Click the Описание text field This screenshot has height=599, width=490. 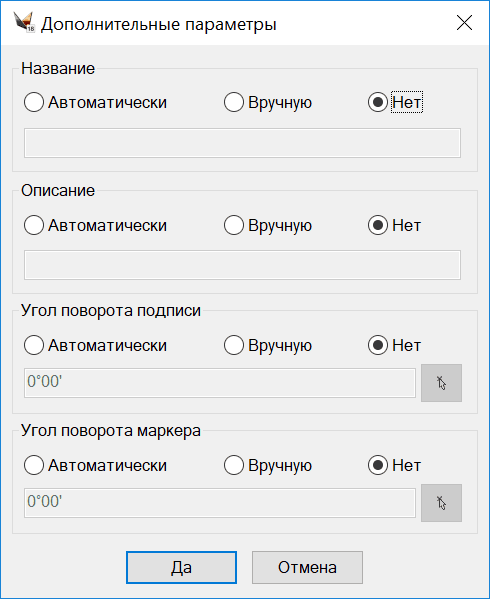pos(243,265)
